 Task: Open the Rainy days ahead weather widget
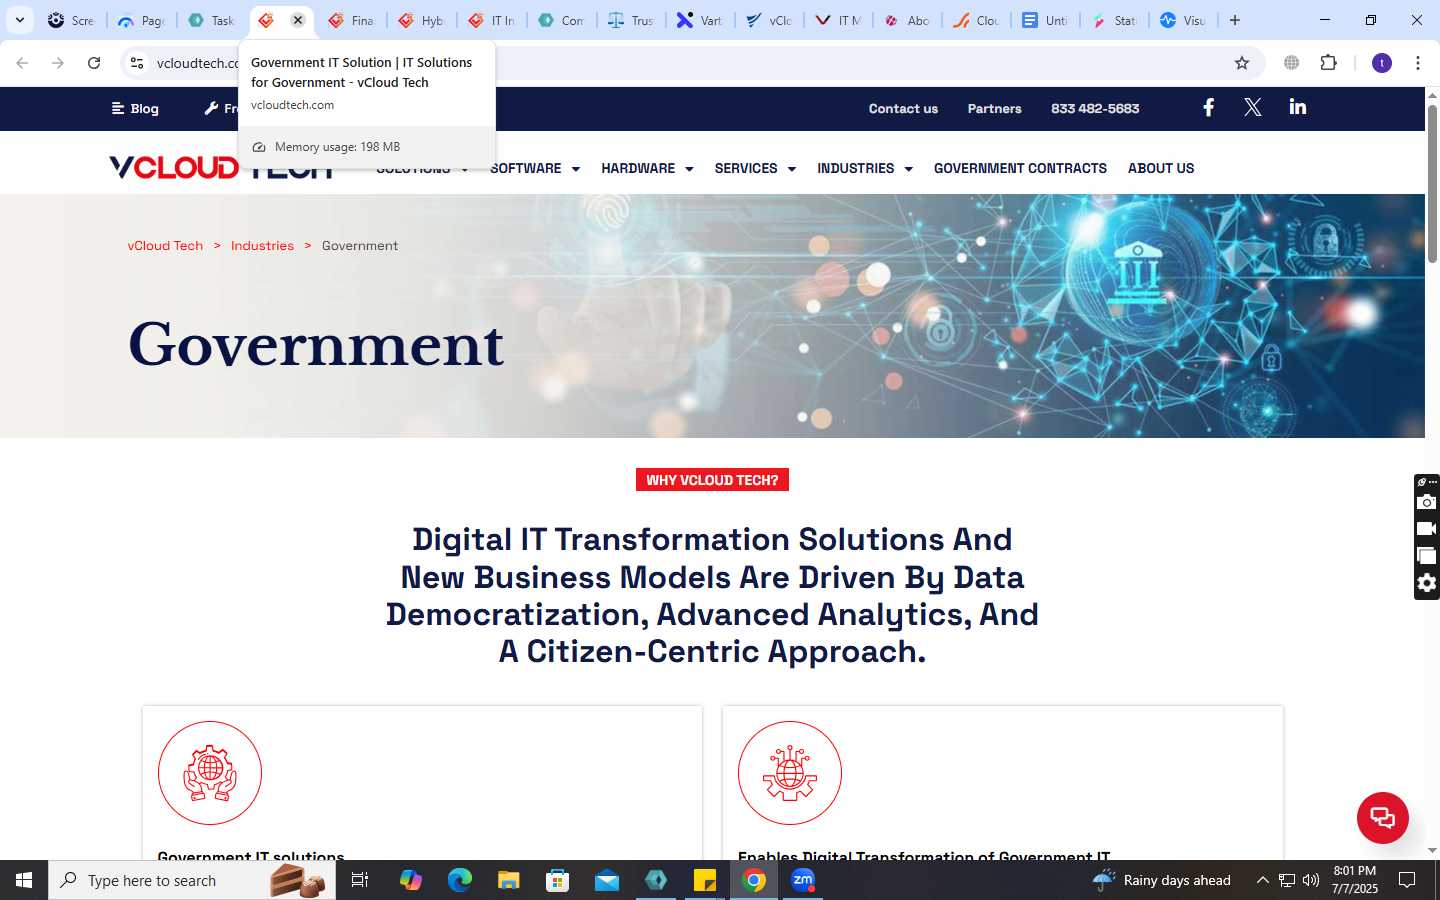click(1162, 880)
